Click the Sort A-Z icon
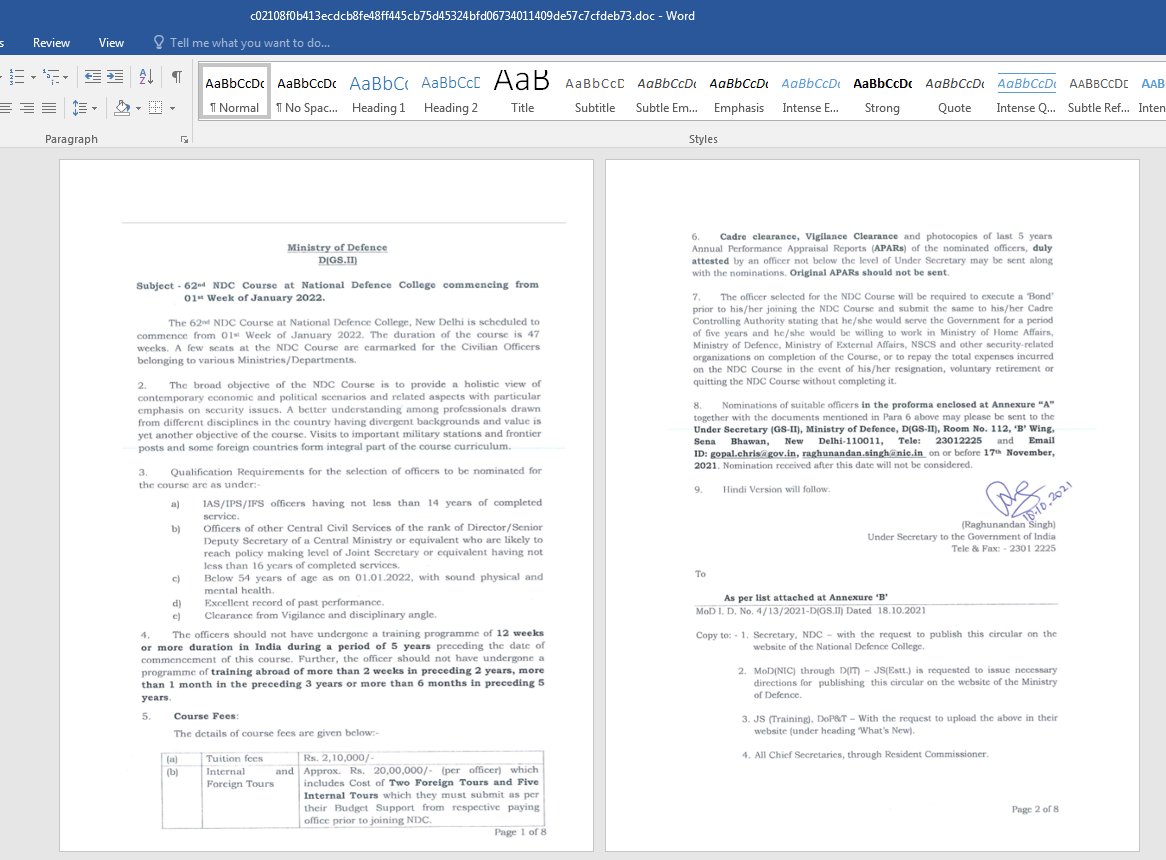The width and height of the screenshot is (1166, 860). 146,77
